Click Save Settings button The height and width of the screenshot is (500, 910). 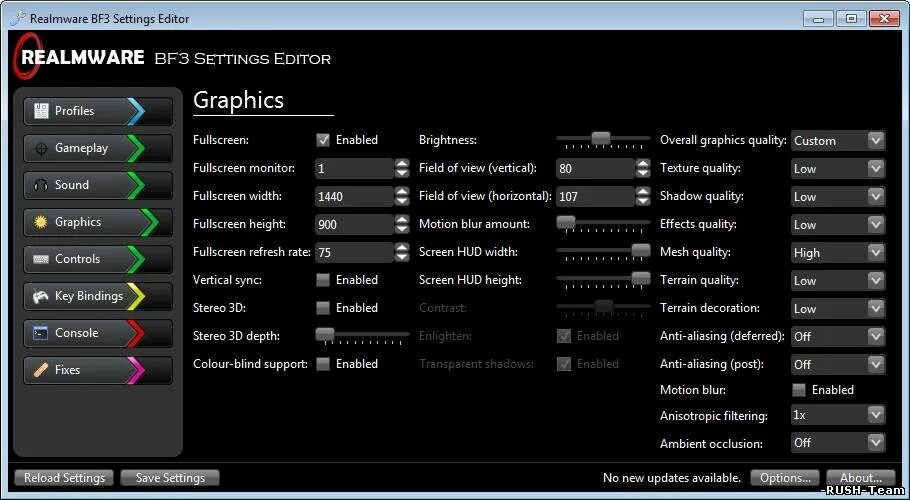pos(170,478)
